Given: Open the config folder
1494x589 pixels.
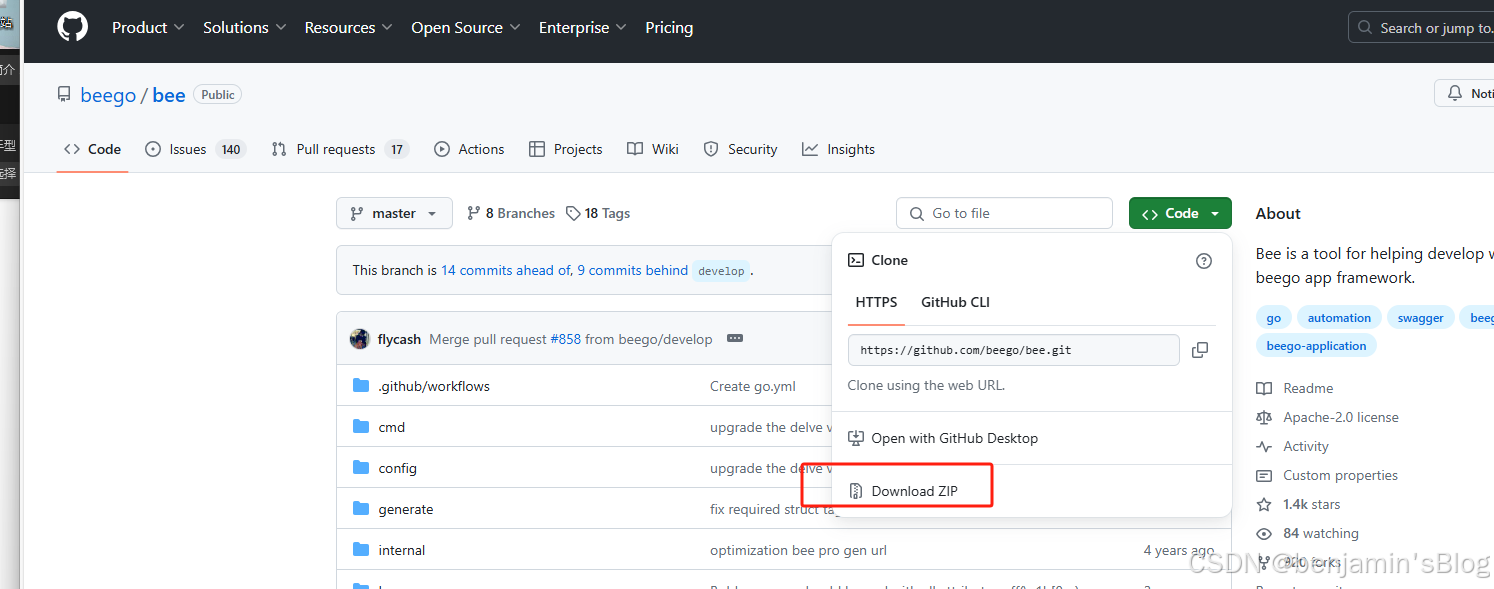Looking at the screenshot, I should click(397, 468).
